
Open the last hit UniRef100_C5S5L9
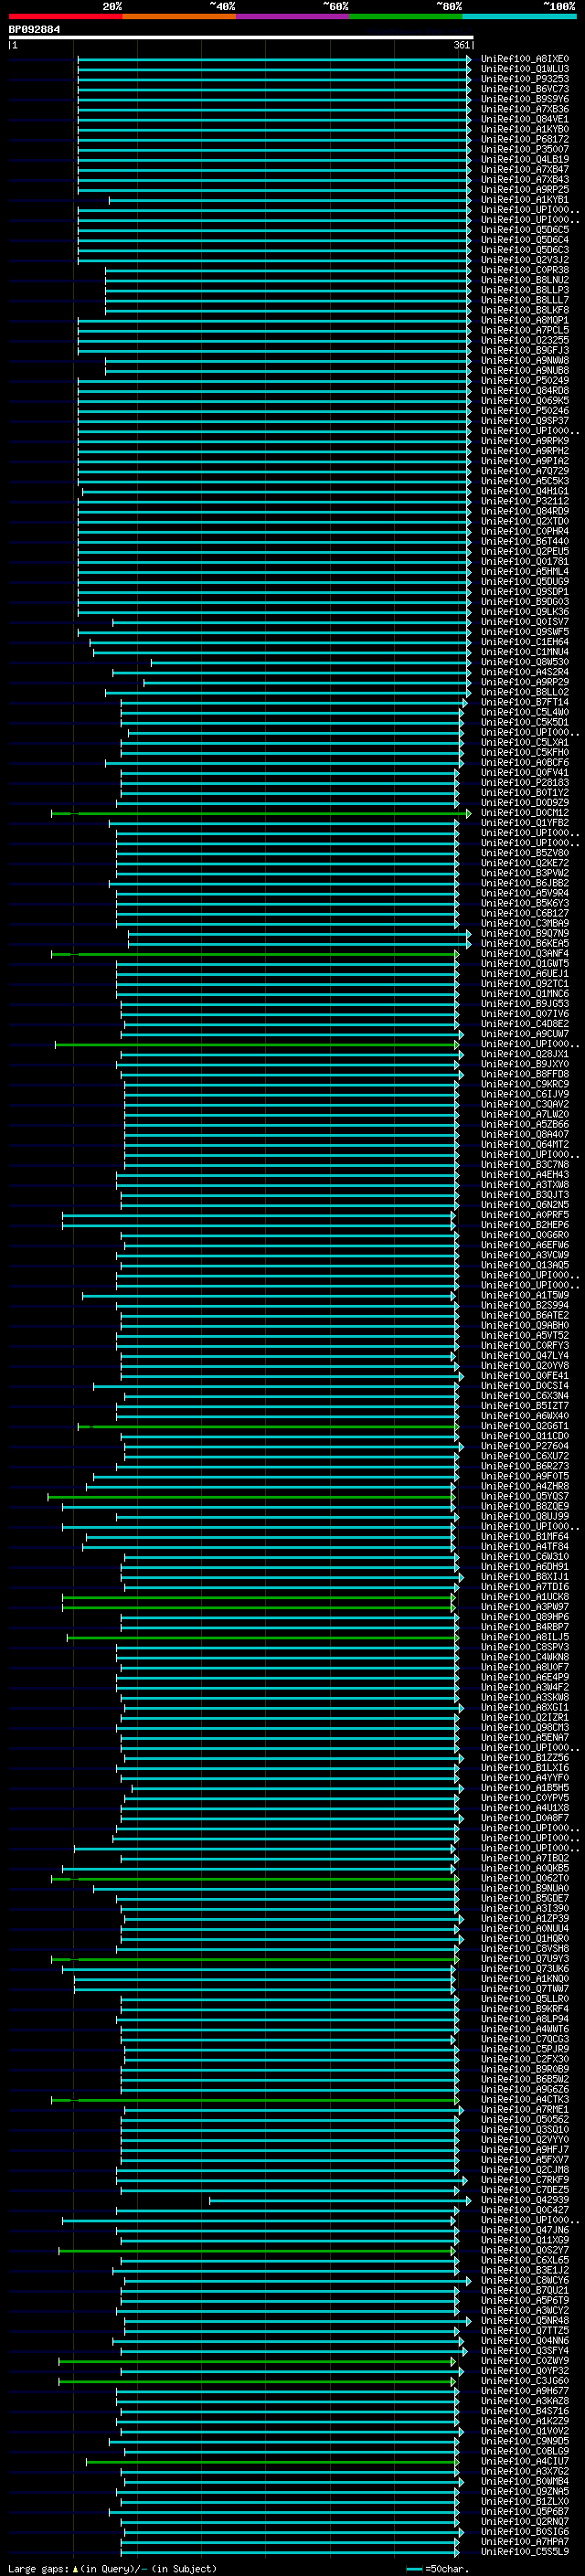click(524, 2552)
